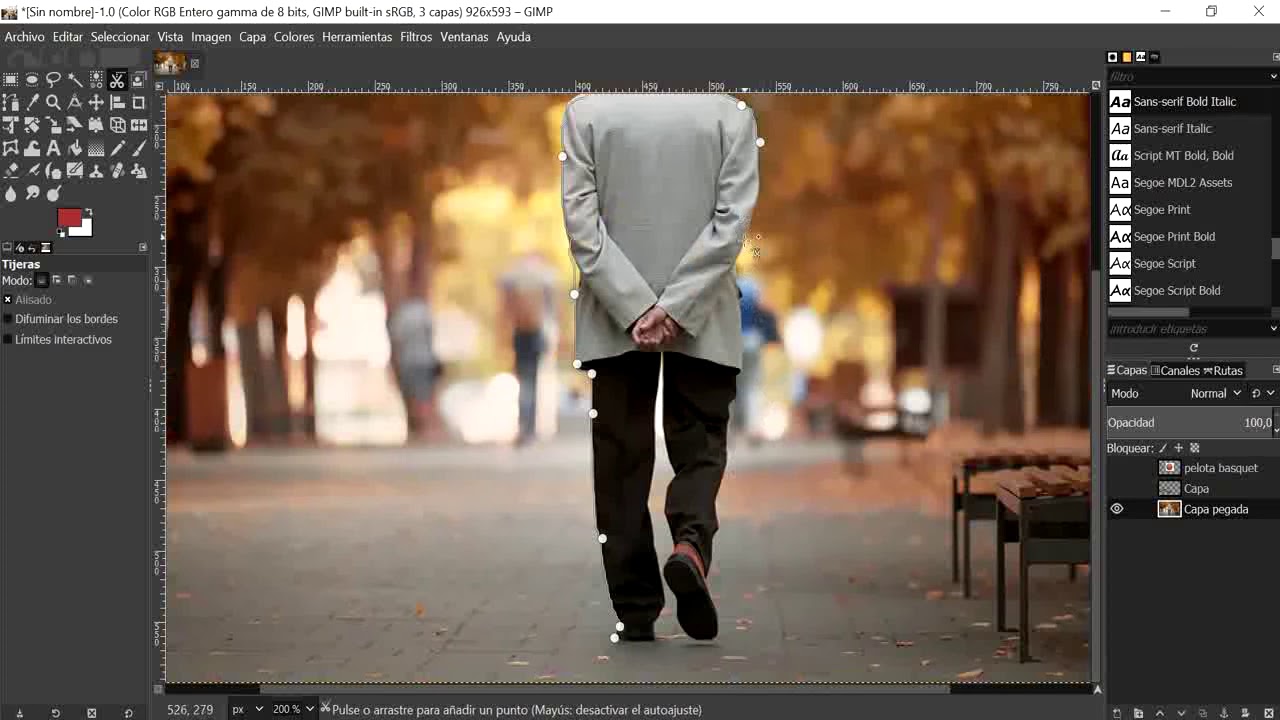Expand the introducir etiquetas dropdown arrow
Image resolution: width=1280 pixels, height=720 pixels.
pyautogui.click(x=1273, y=328)
